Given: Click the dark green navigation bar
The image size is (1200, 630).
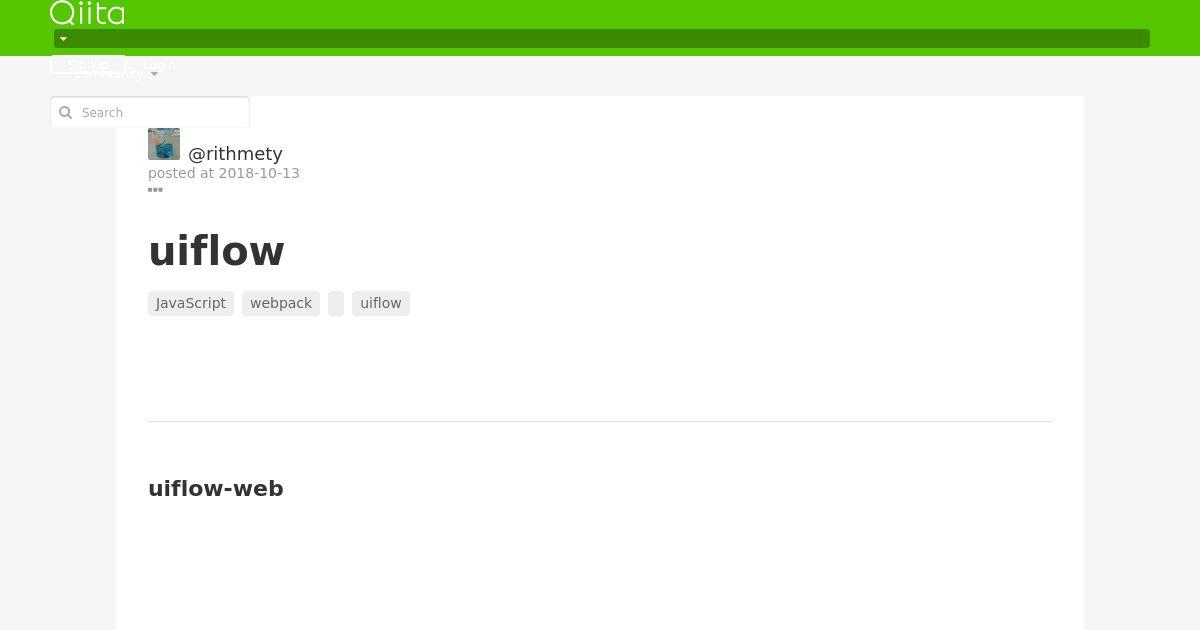Looking at the screenshot, I should click(x=602, y=39).
